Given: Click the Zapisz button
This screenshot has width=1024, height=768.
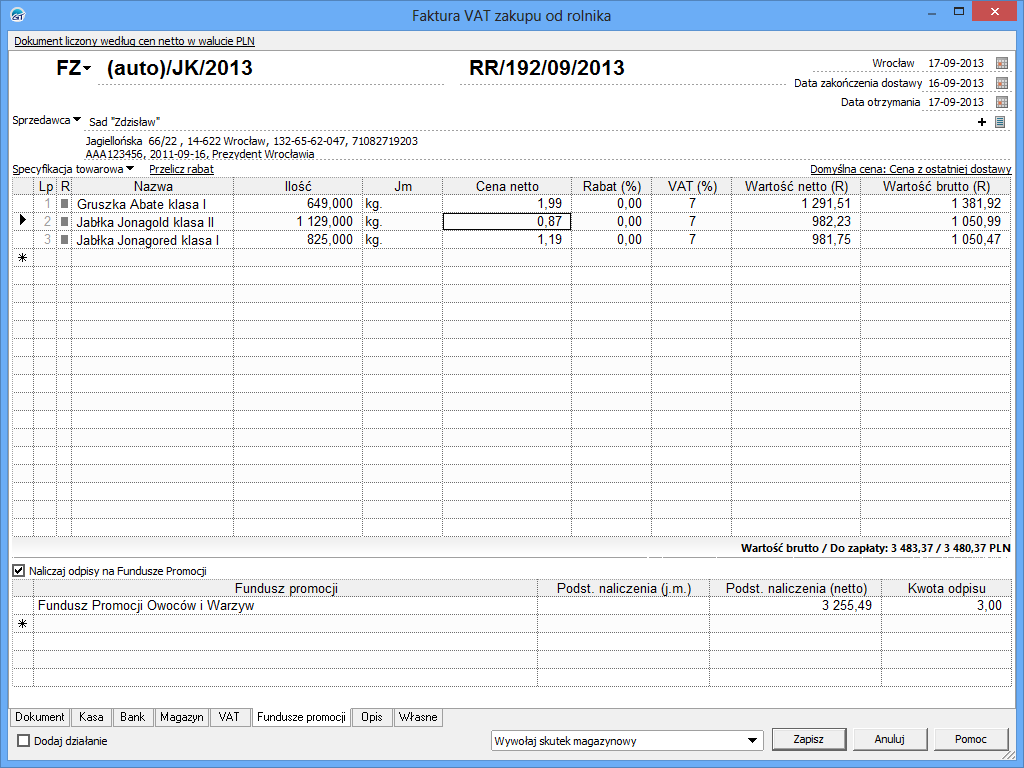Looking at the screenshot, I should click(x=808, y=739).
